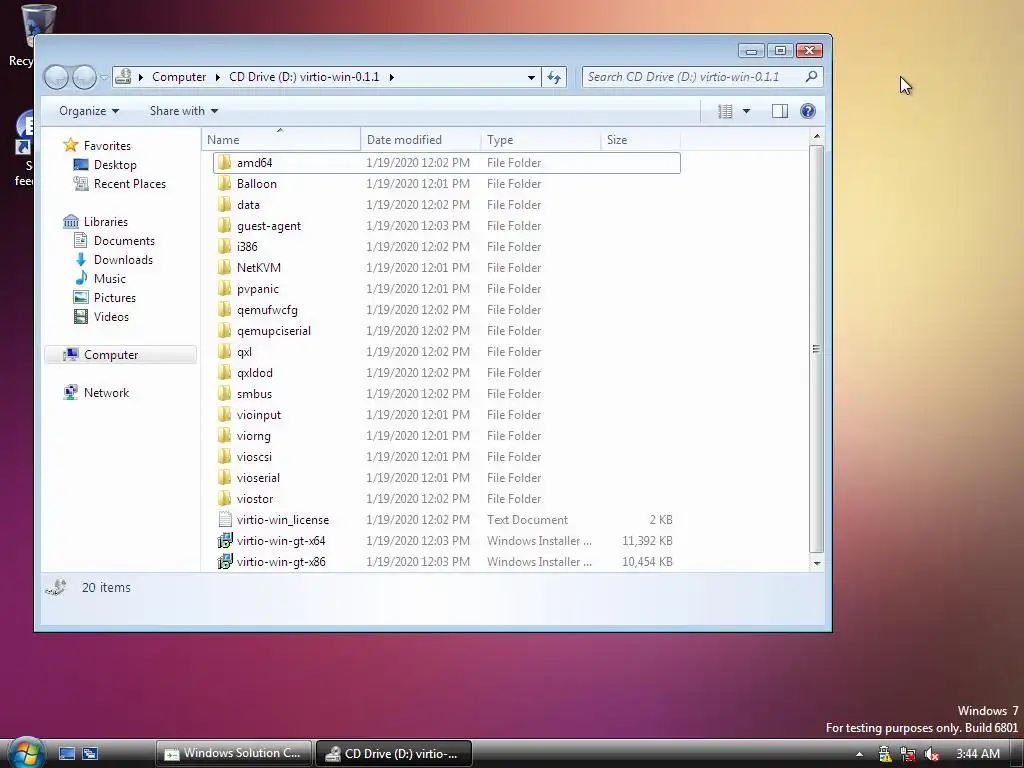Sort files by the Size column
1024x768 pixels.
coord(640,140)
